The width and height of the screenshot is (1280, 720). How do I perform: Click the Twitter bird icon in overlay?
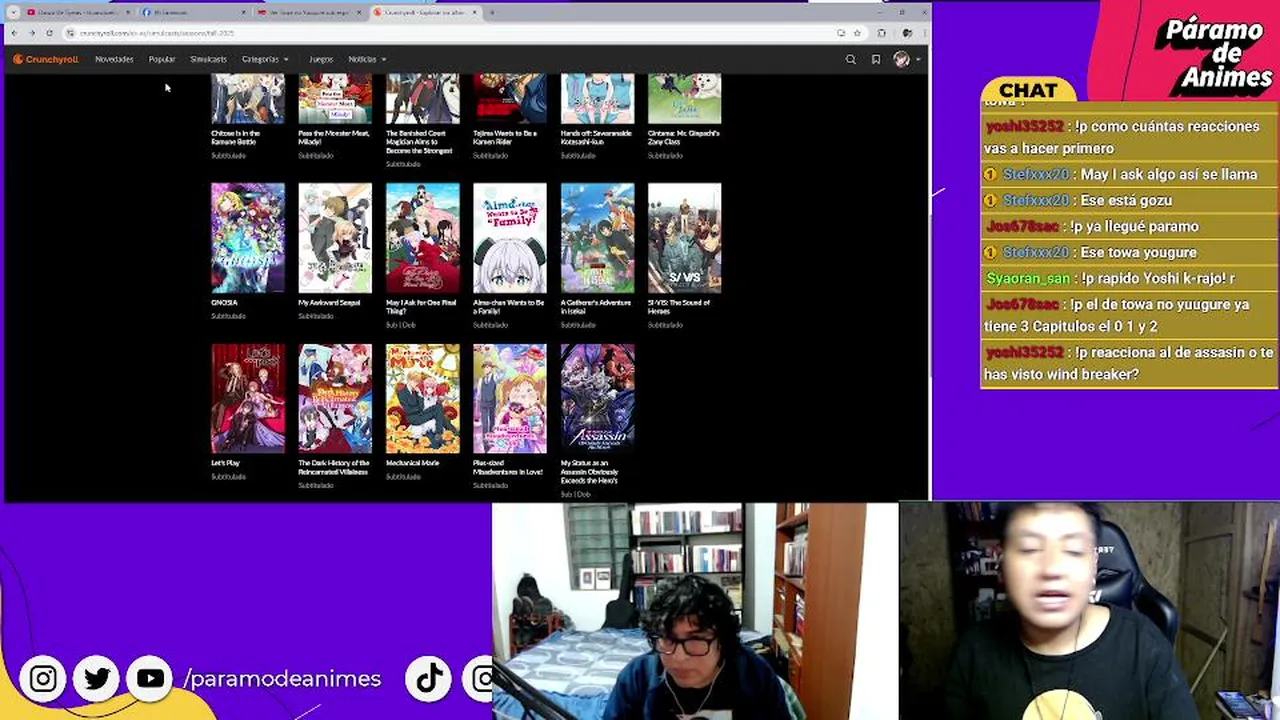(97, 679)
